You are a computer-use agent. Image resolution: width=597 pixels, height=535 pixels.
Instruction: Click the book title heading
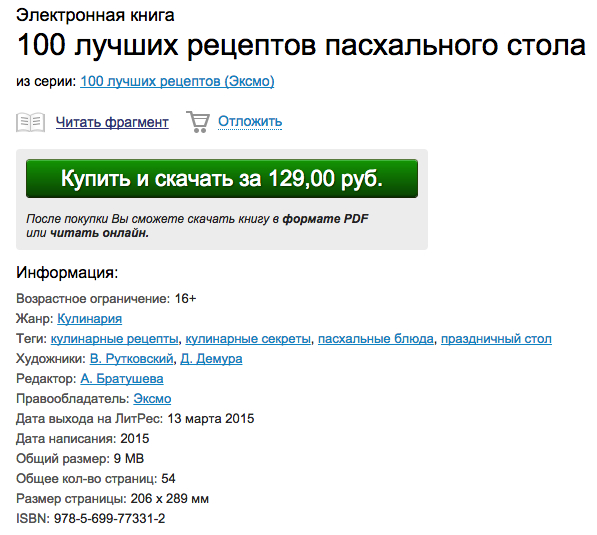click(301, 45)
